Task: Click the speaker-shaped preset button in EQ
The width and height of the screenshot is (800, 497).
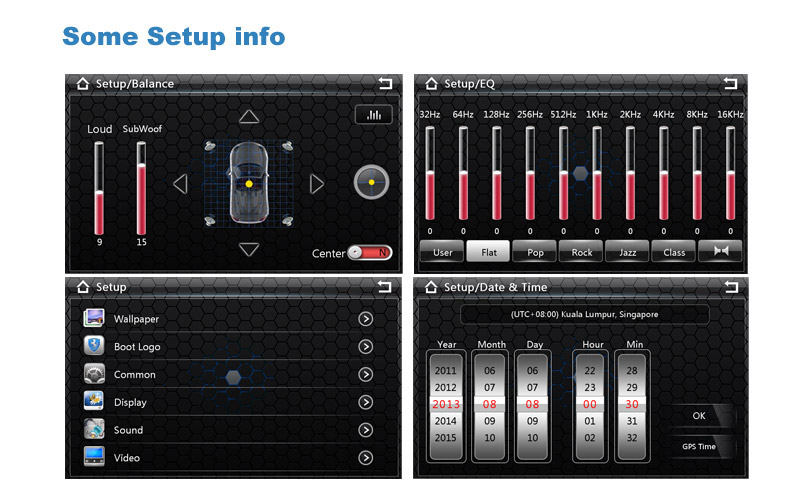Action: click(x=720, y=252)
